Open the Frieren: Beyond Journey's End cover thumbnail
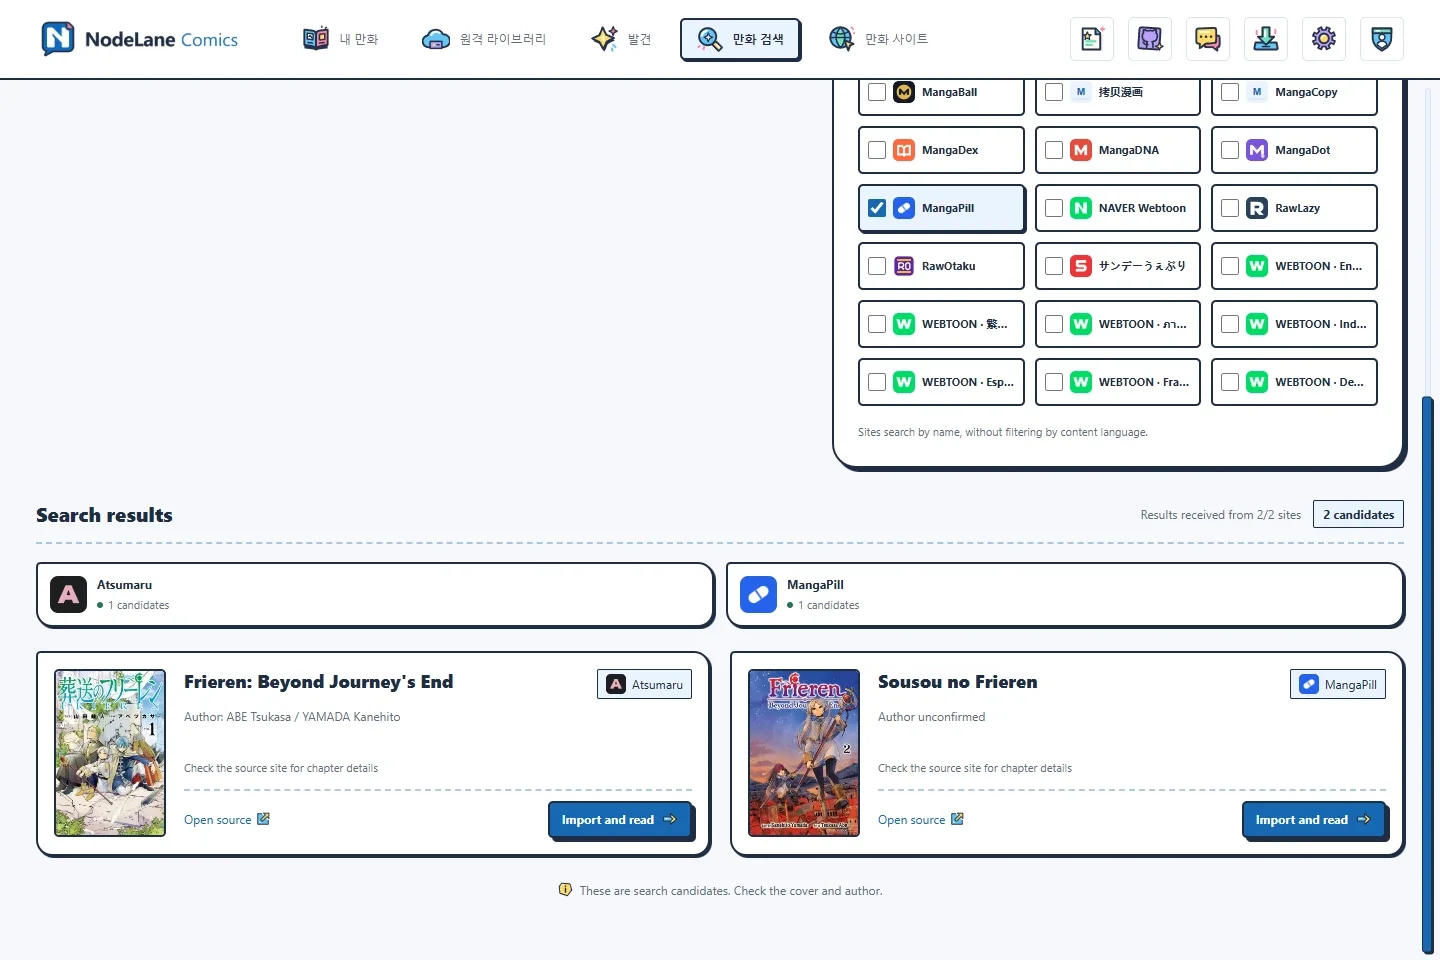 click(110, 753)
